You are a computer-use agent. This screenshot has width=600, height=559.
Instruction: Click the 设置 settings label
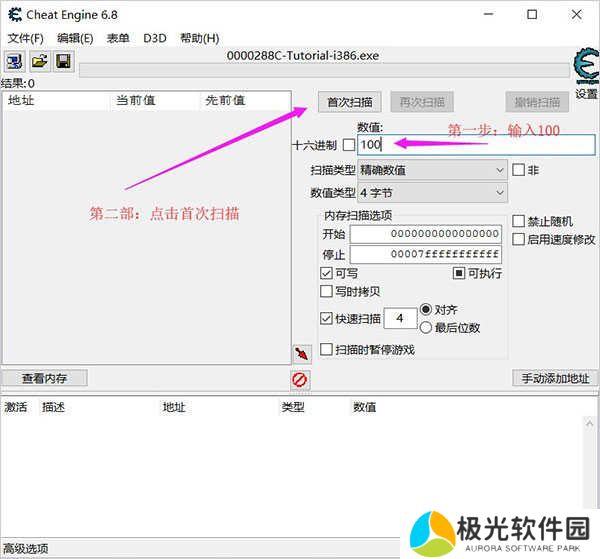586,94
